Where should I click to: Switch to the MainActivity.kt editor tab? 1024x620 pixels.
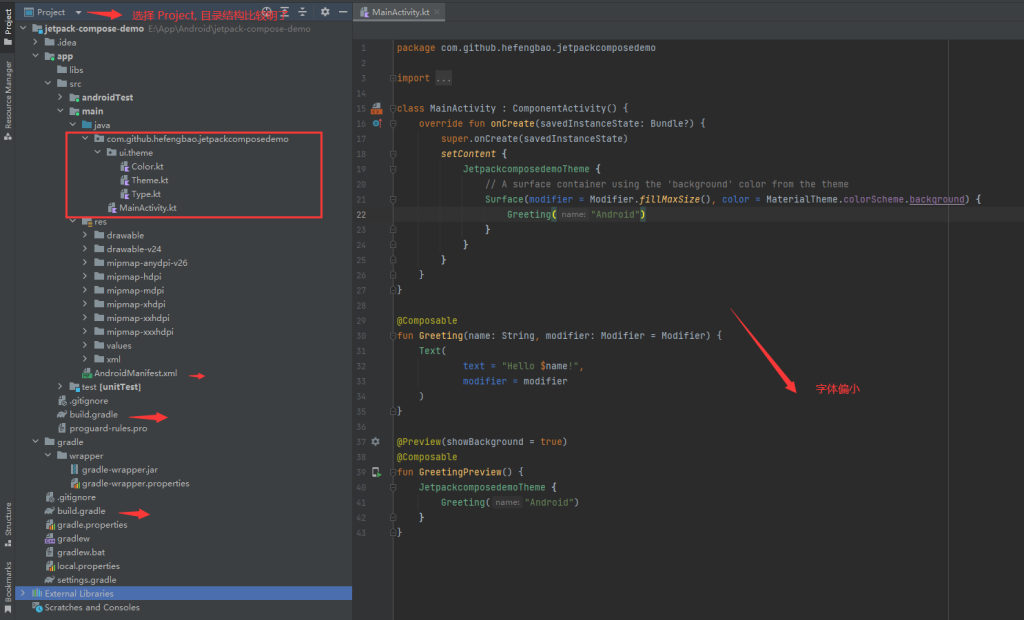coord(398,11)
